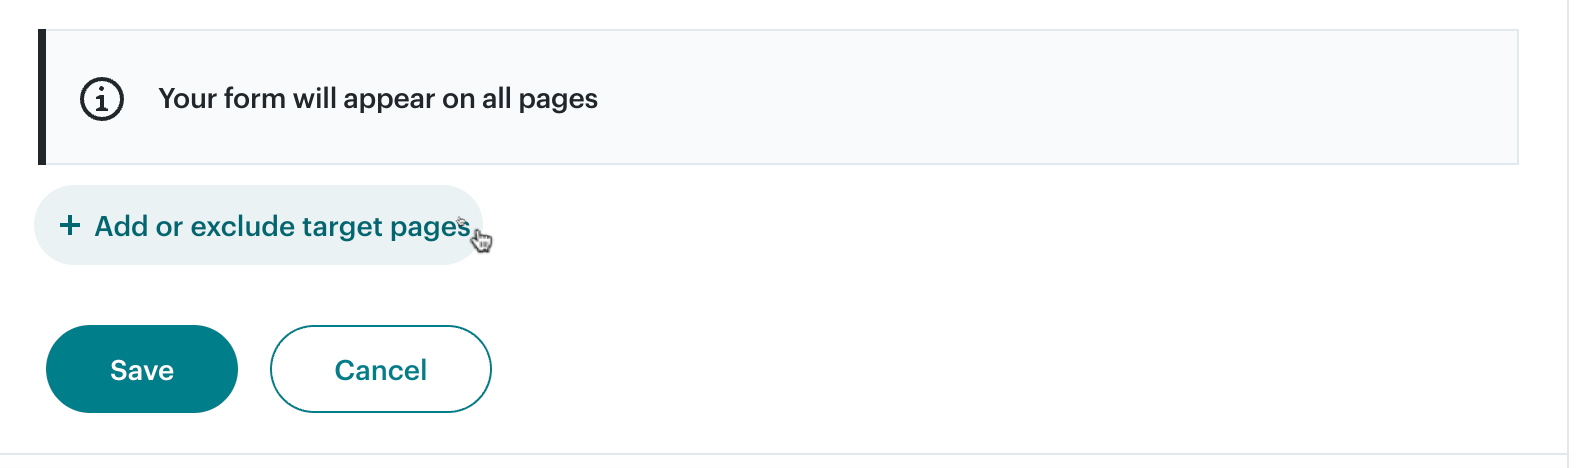The width and height of the screenshot is (1576, 468).
Task: Hit the teal plus sign icon
Action: tap(70, 225)
